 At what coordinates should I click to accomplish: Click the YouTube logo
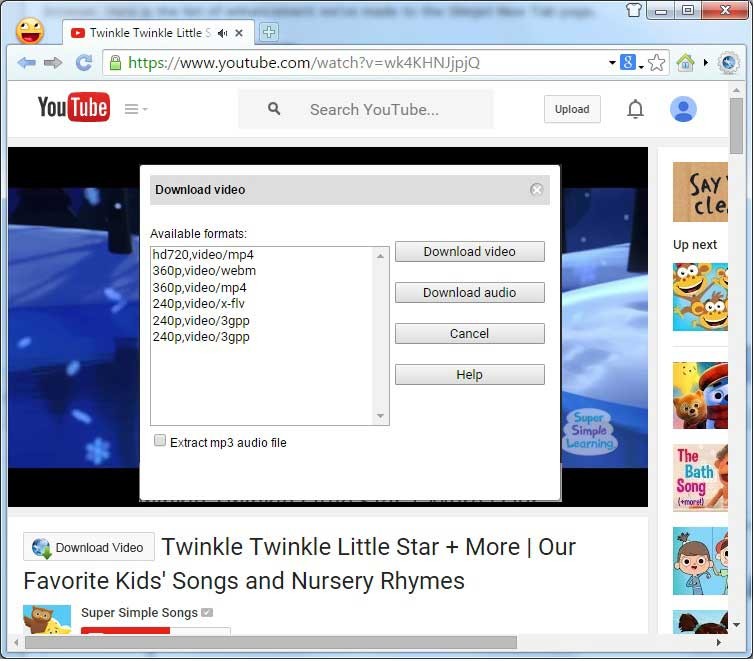point(73,108)
